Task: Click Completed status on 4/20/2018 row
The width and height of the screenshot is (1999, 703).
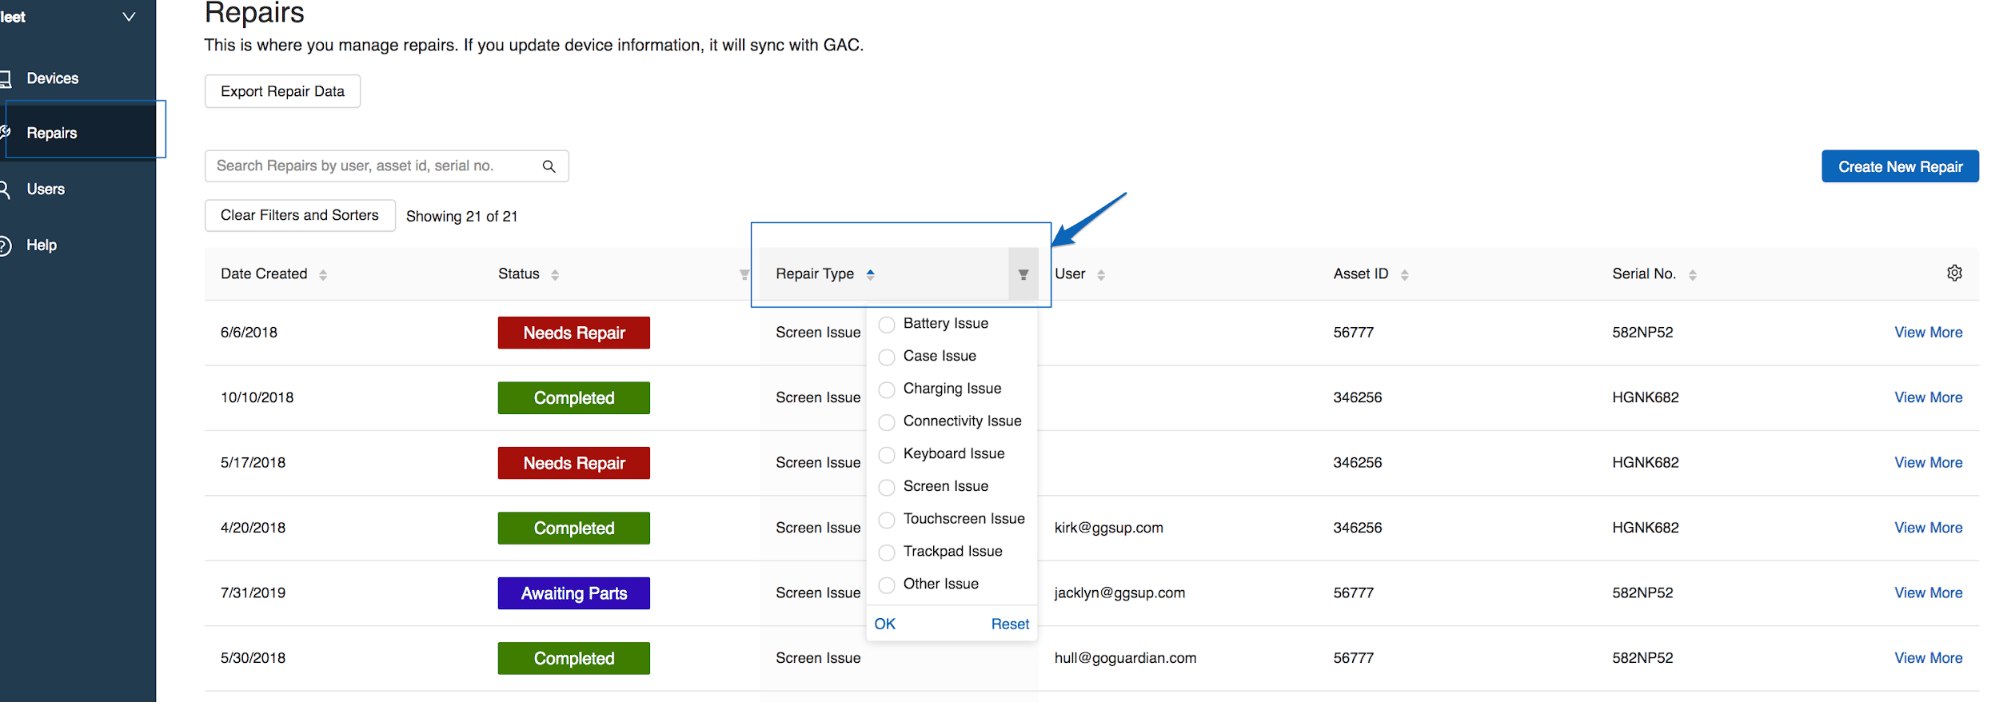Action: point(574,528)
